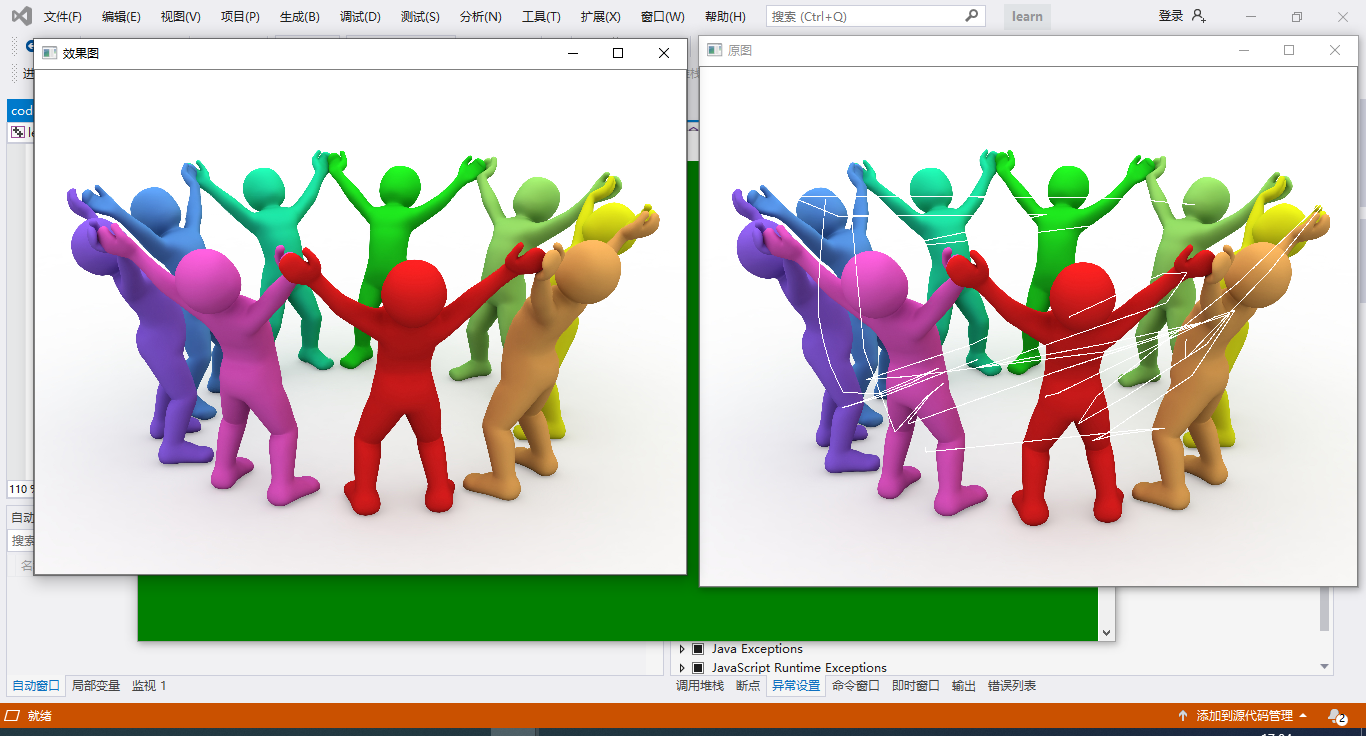Expand the JavaScript Runtime Exceptions tree node
The height and width of the screenshot is (736, 1366).
point(682,667)
